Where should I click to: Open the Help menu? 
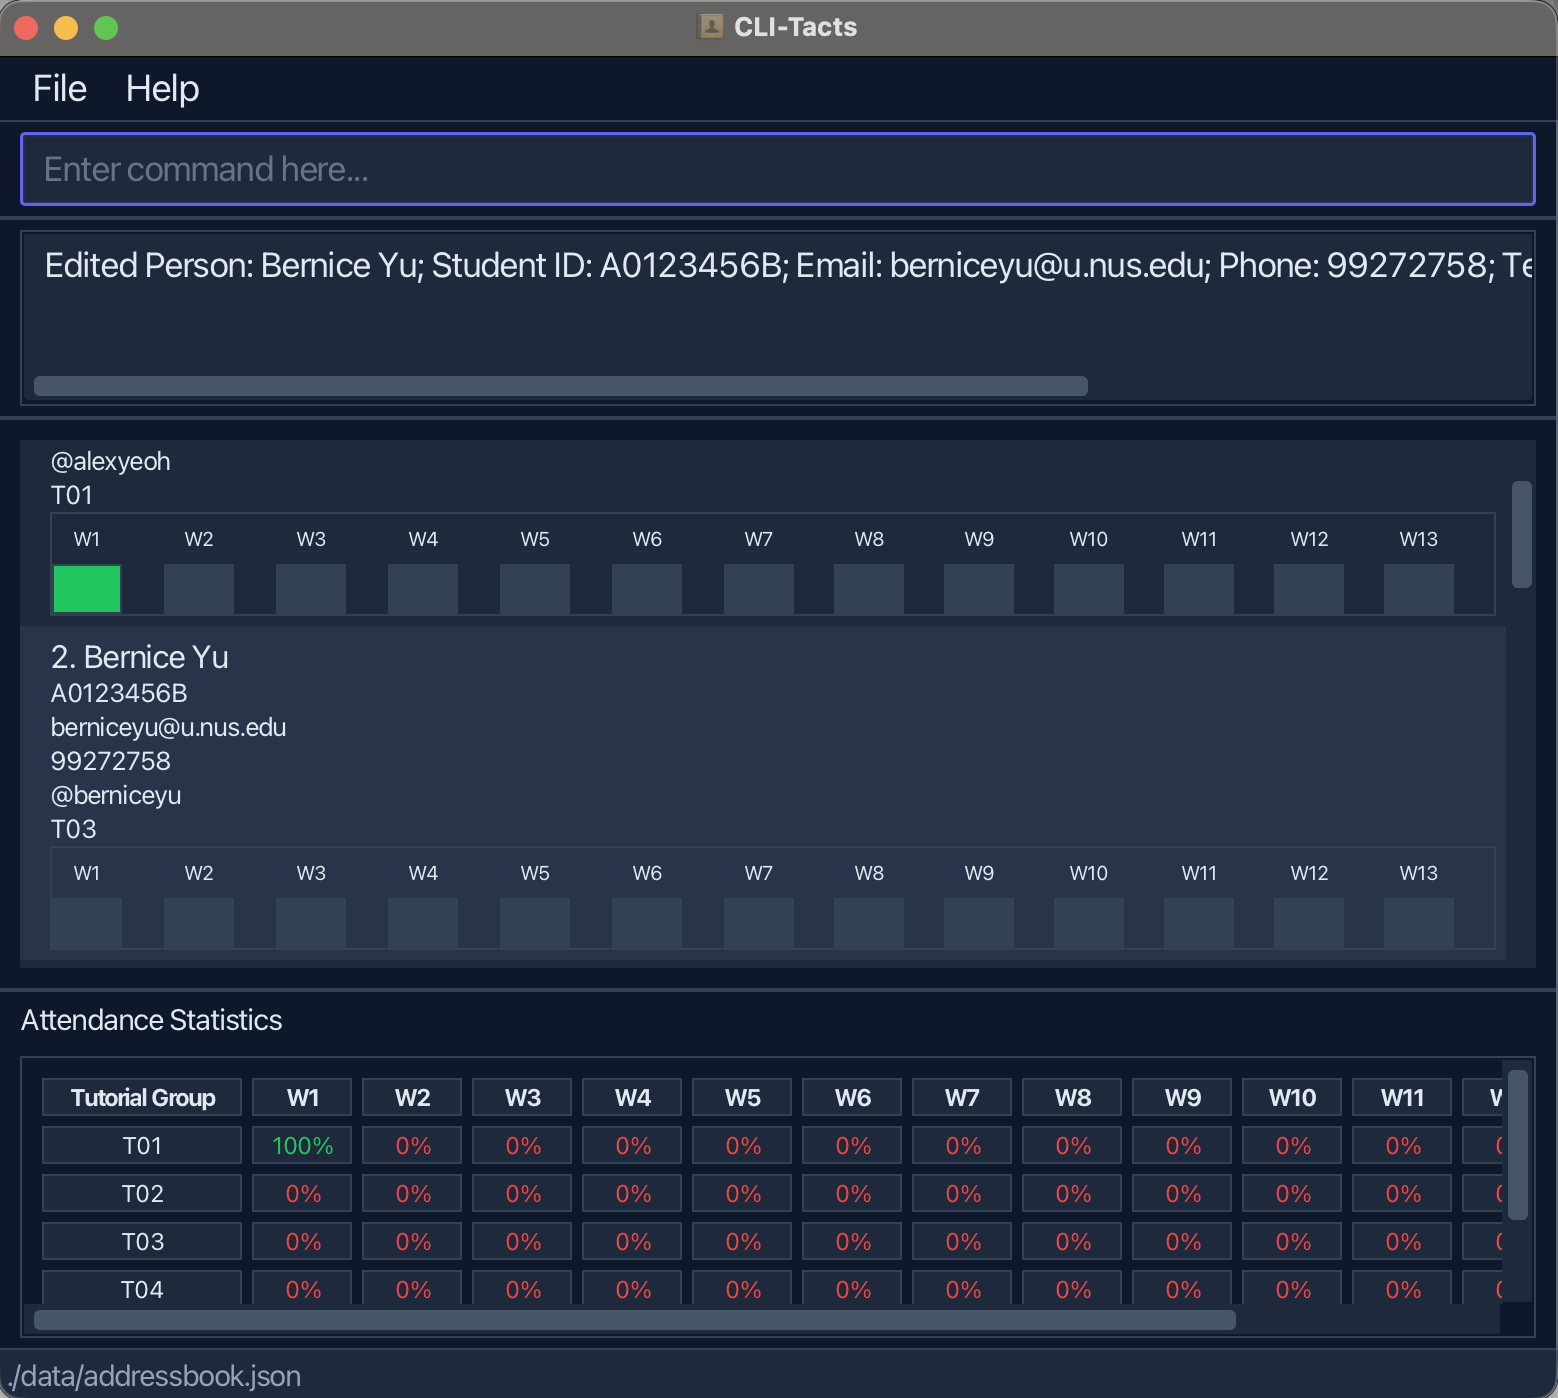[x=162, y=89]
